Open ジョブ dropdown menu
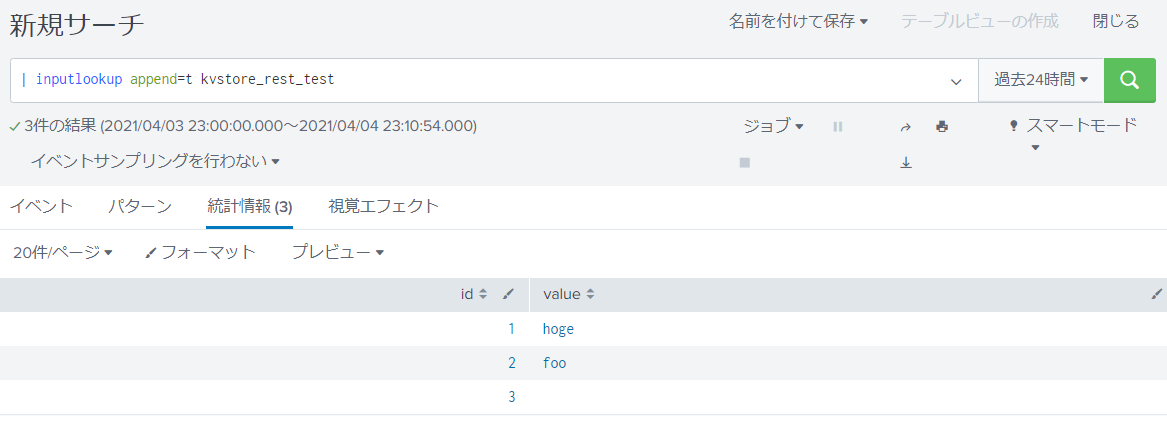 pos(774,126)
